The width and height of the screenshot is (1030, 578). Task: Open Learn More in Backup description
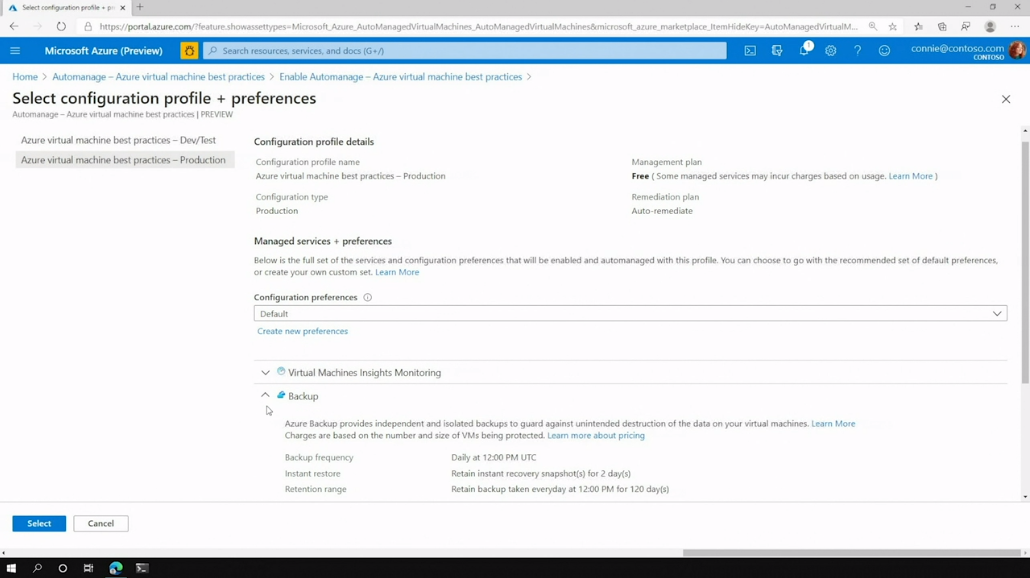[833, 424]
